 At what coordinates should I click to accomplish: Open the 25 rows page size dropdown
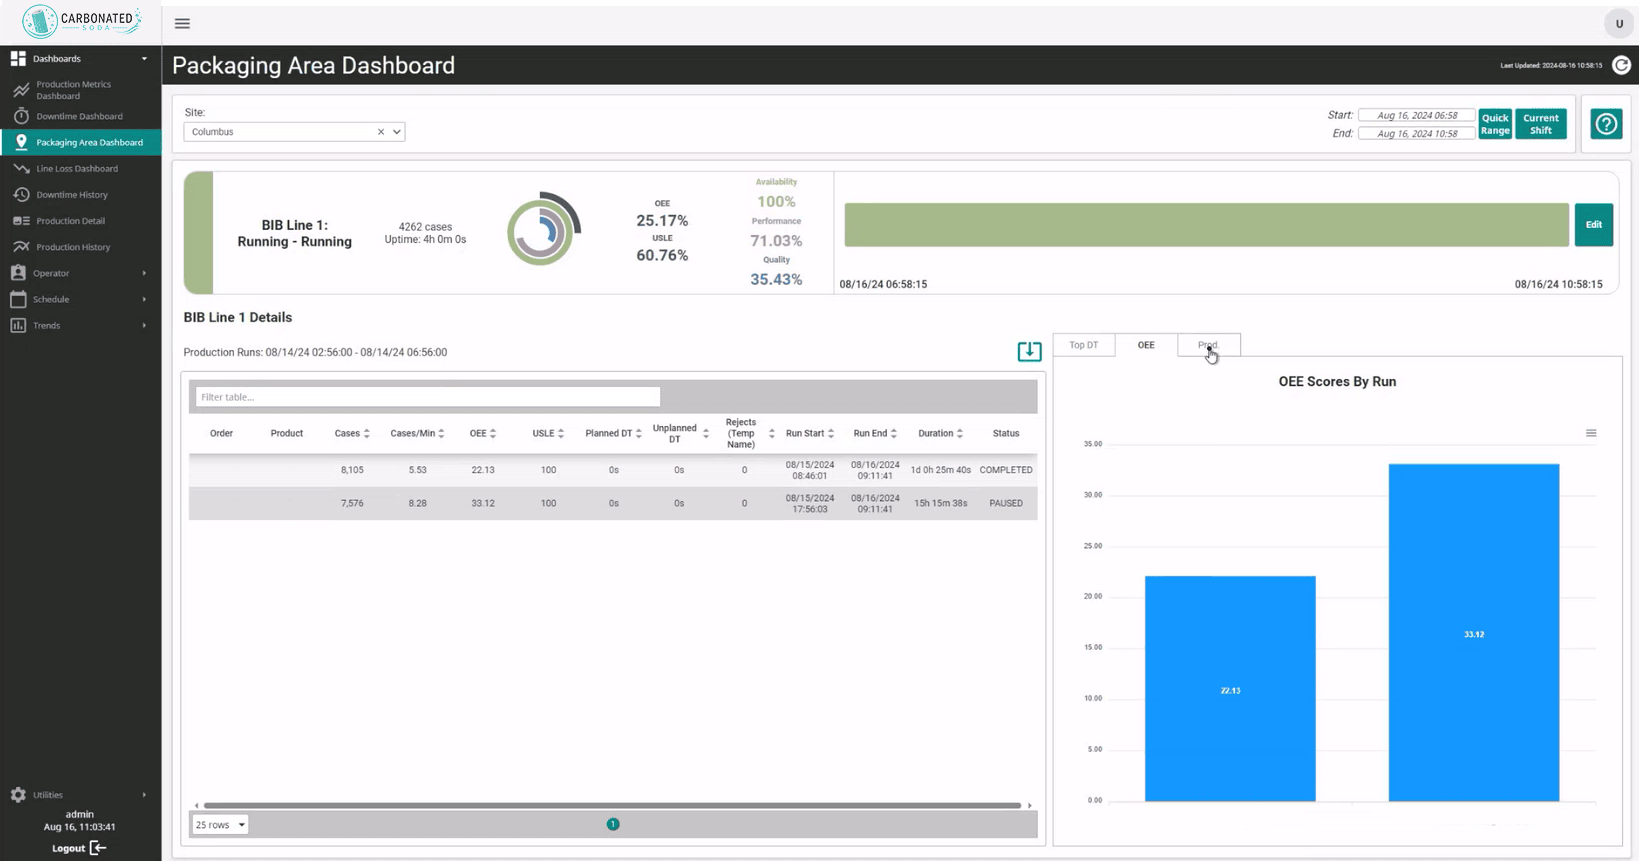[x=220, y=825]
